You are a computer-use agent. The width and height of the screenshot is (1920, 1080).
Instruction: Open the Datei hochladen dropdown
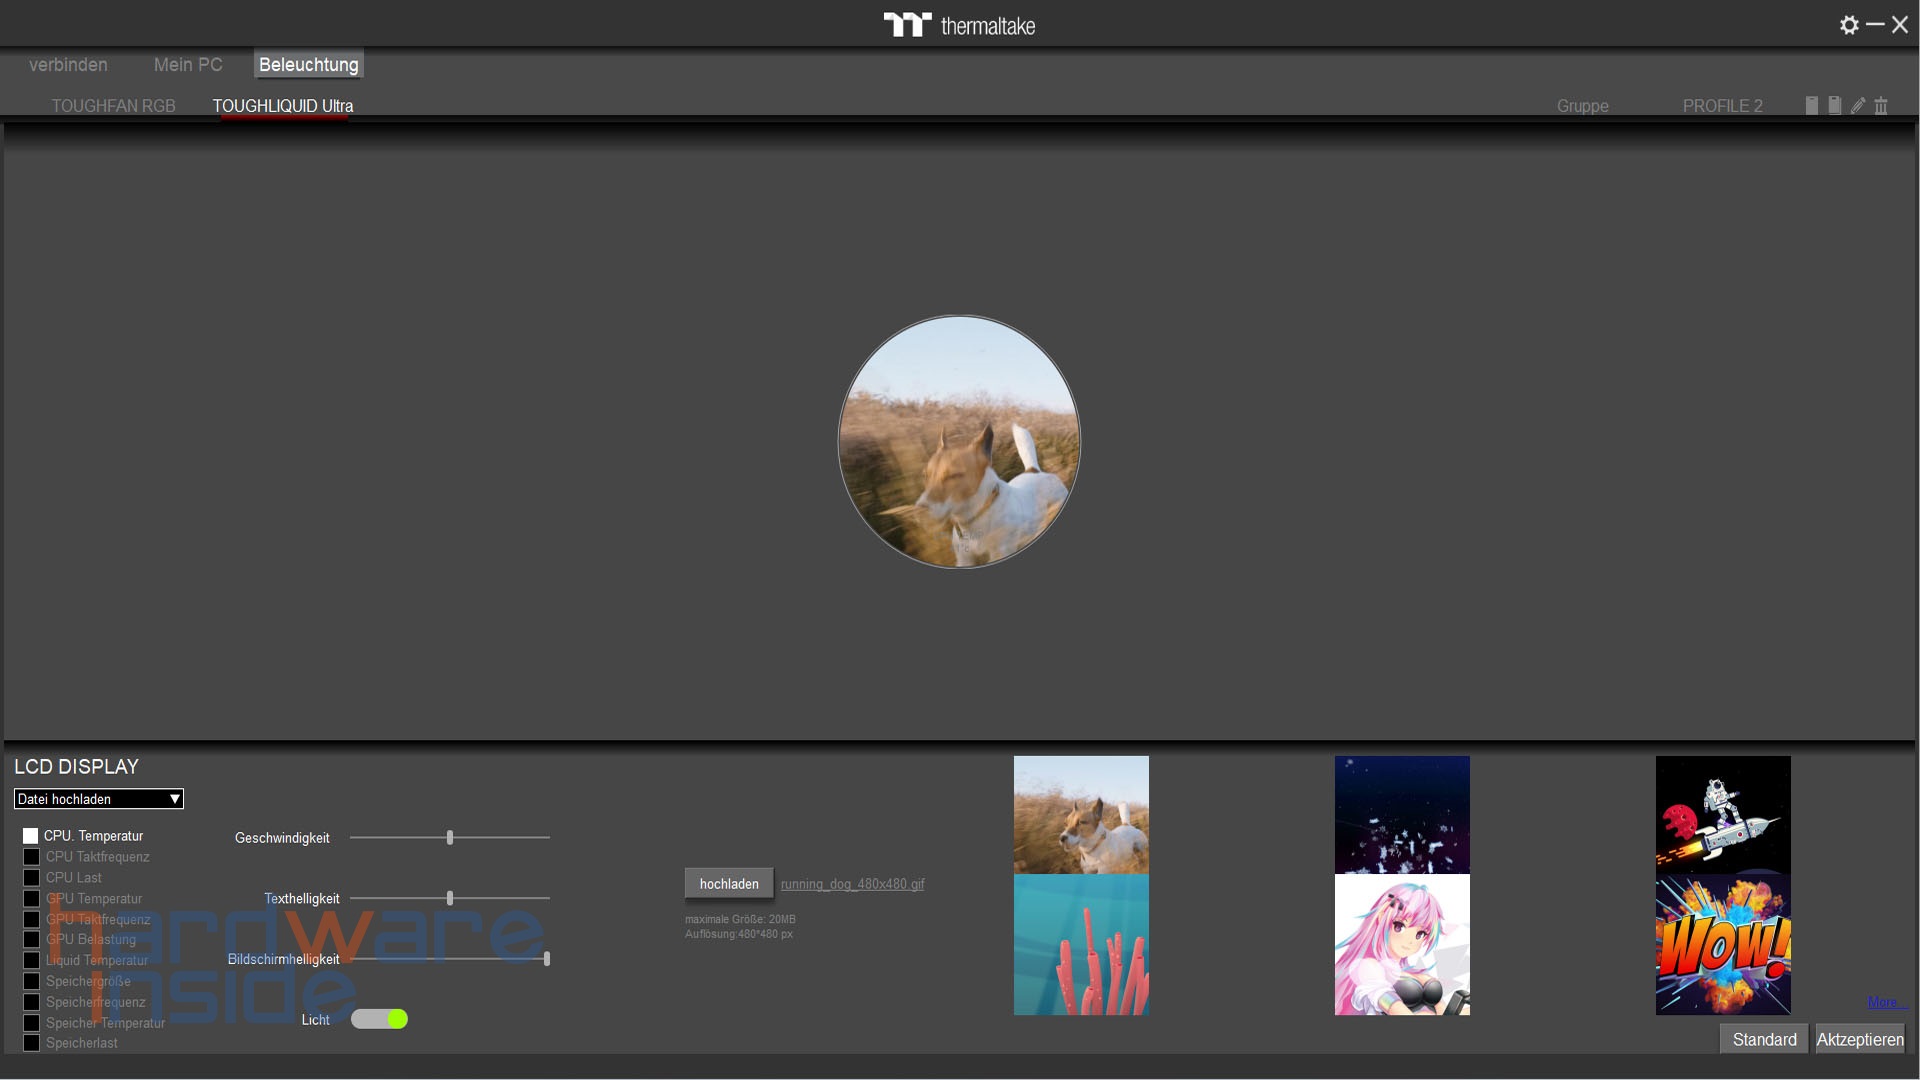click(98, 799)
